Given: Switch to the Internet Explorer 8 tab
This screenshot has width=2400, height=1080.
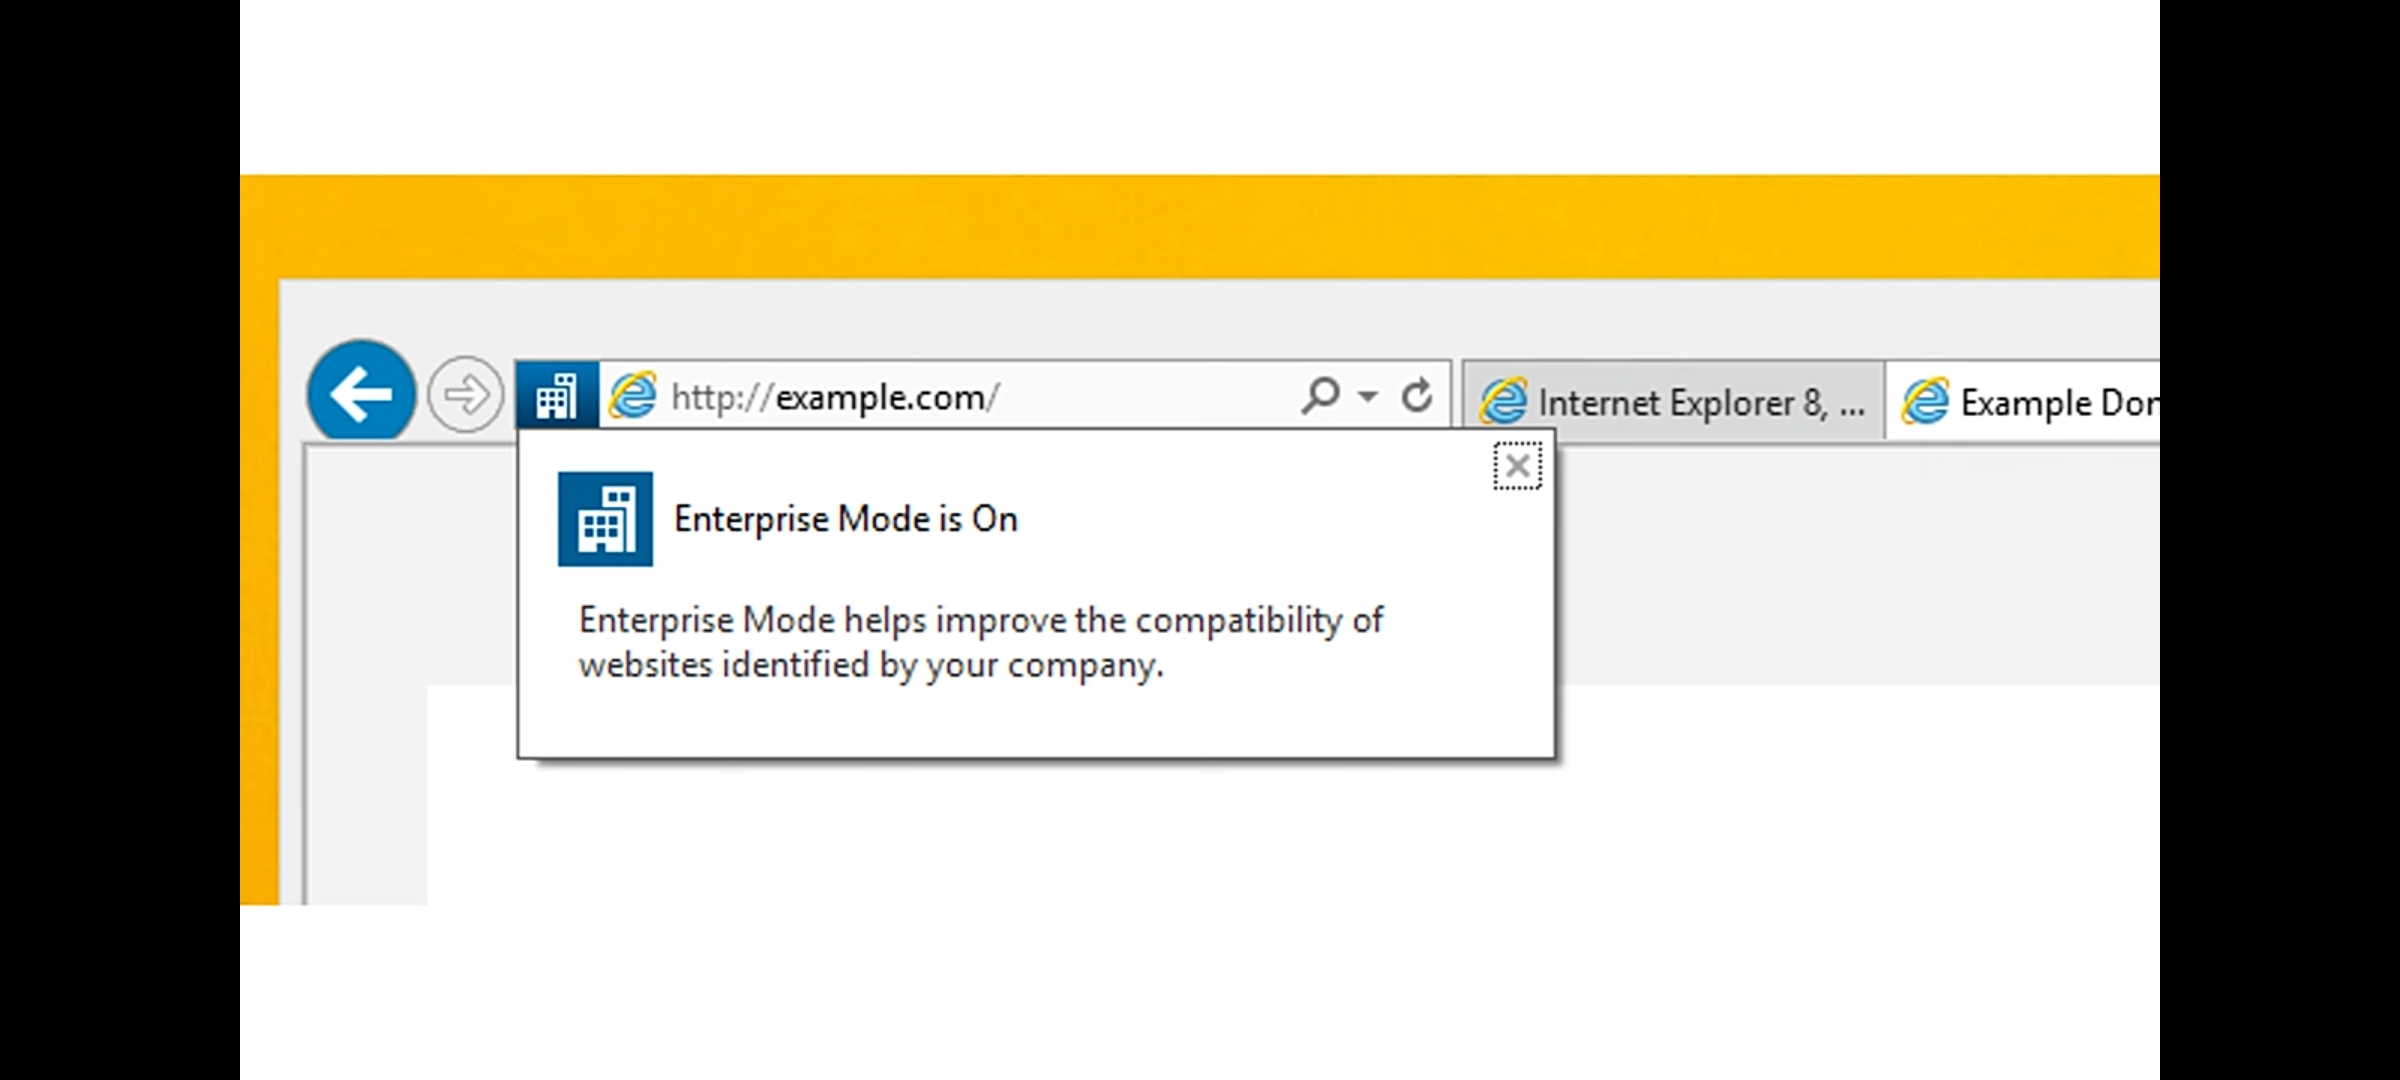Looking at the screenshot, I should 1700,402.
